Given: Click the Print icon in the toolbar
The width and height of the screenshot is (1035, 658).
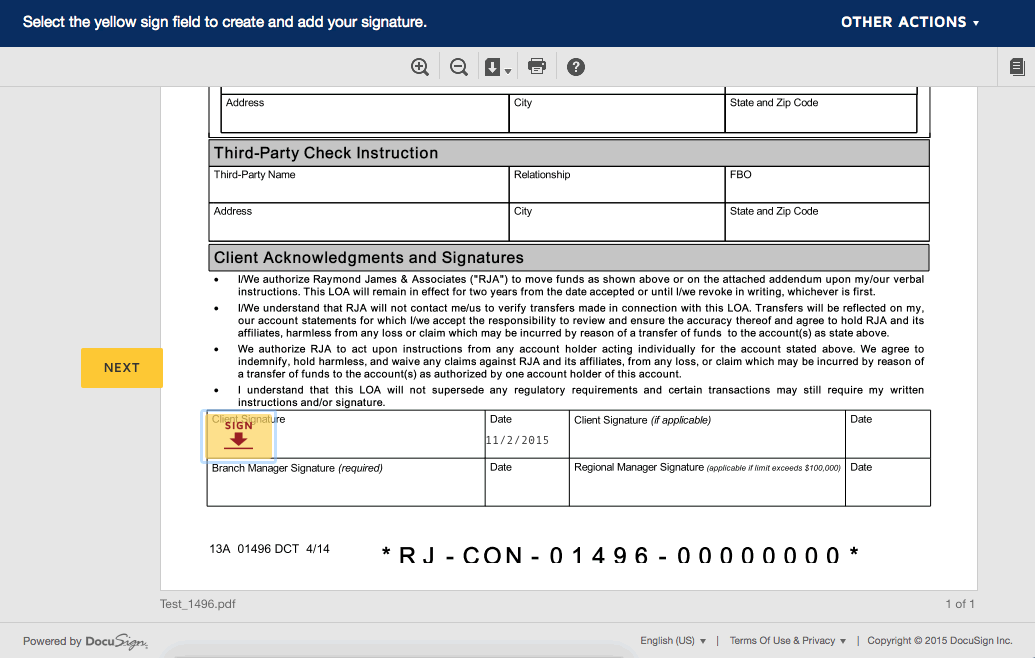Looking at the screenshot, I should [x=537, y=66].
